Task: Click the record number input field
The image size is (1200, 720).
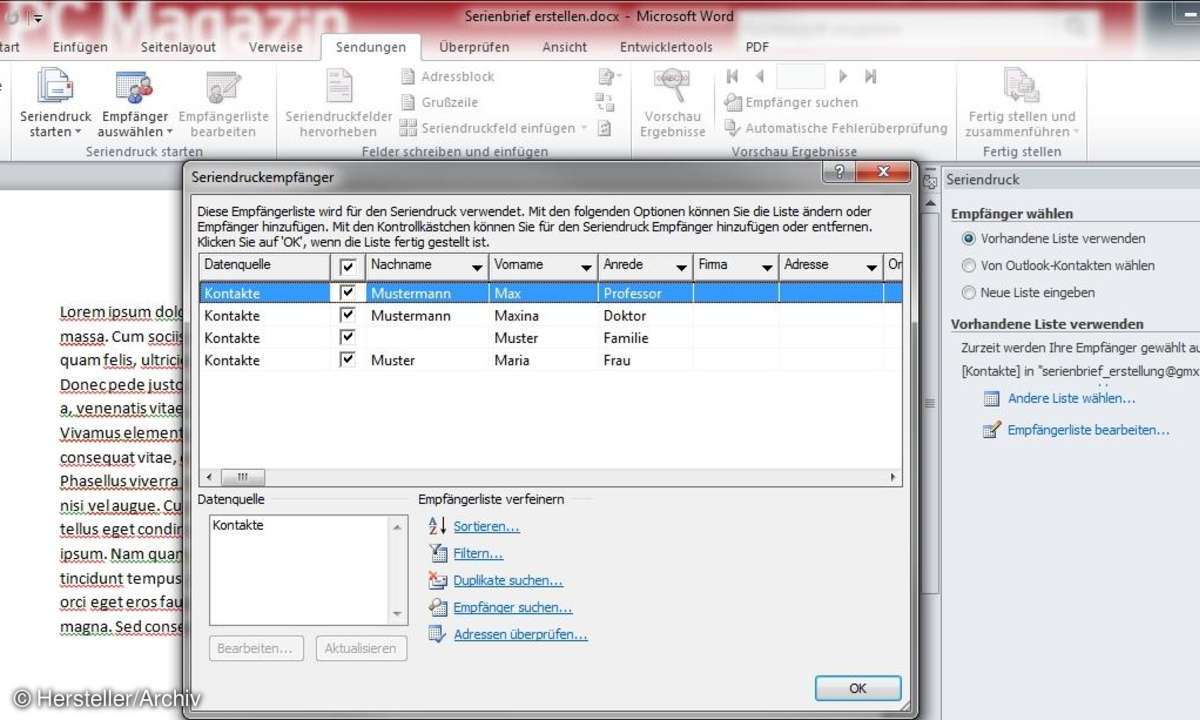Action: (x=800, y=76)
